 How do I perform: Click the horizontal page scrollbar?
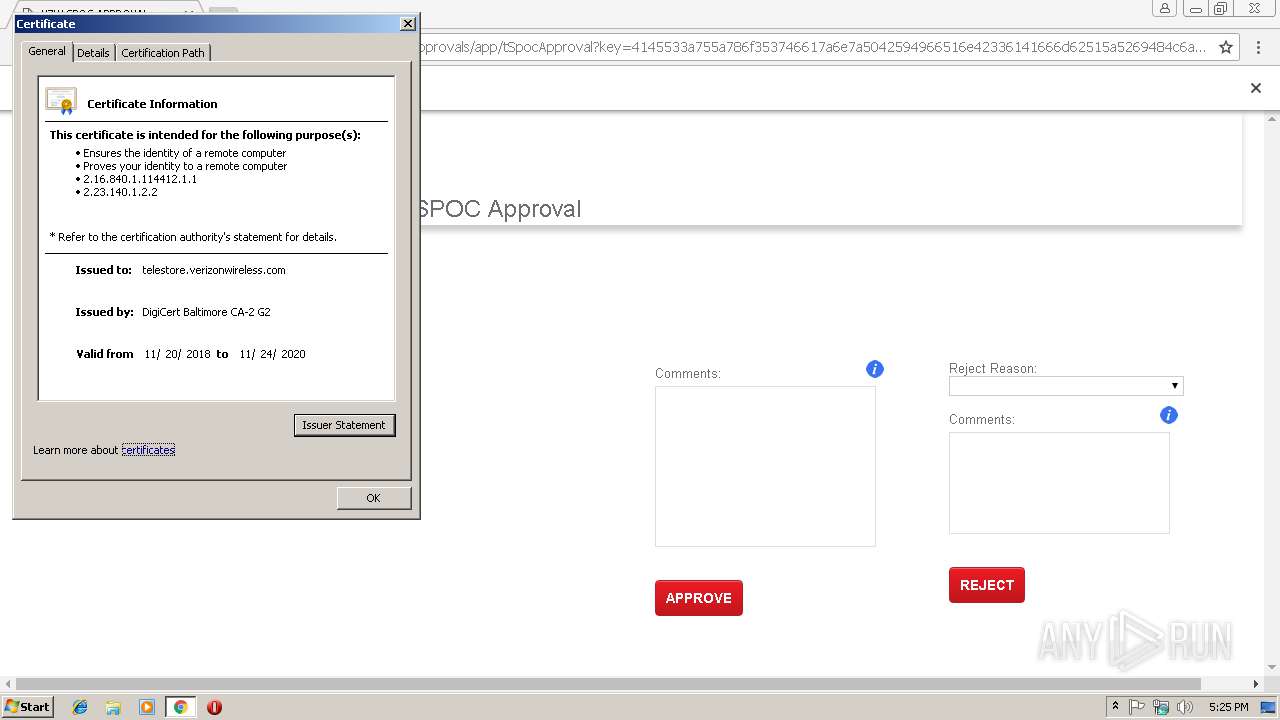608,684
